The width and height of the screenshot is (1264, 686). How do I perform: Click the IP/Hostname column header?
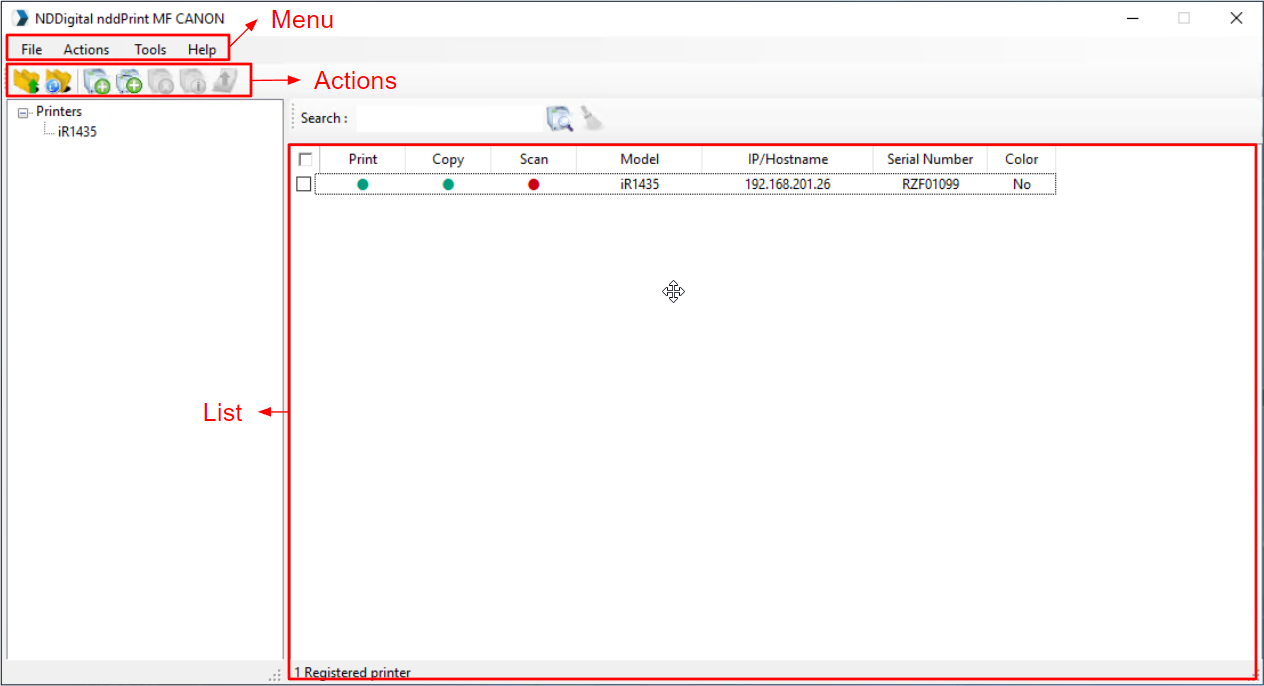tap(787, 159)
